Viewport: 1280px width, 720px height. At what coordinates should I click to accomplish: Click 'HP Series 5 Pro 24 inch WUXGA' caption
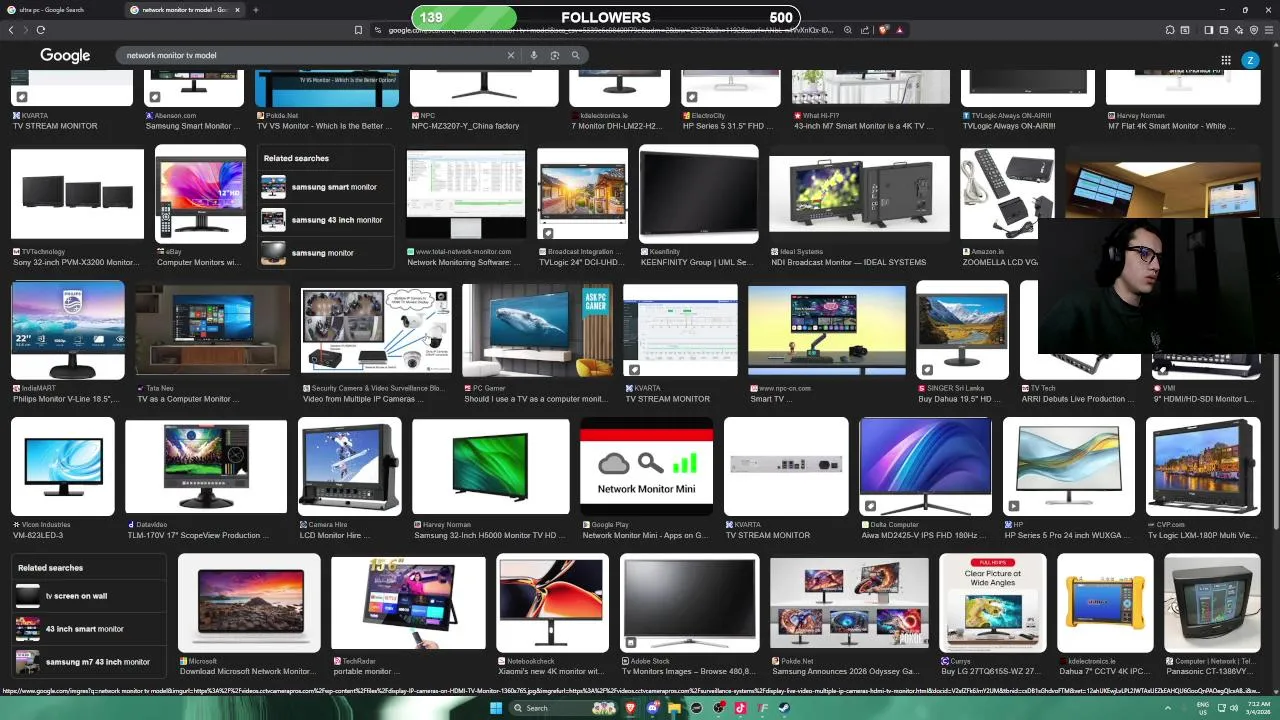[1066, 535]
